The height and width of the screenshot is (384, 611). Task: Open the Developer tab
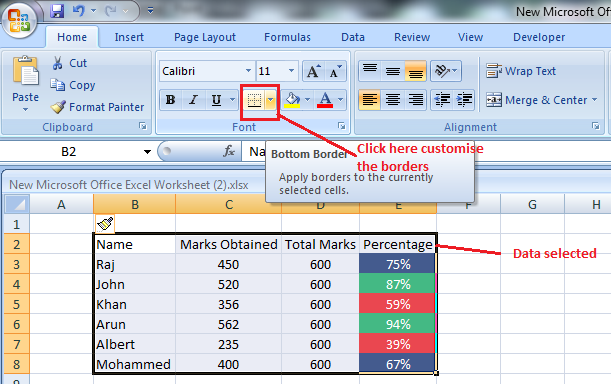point(539,37)
